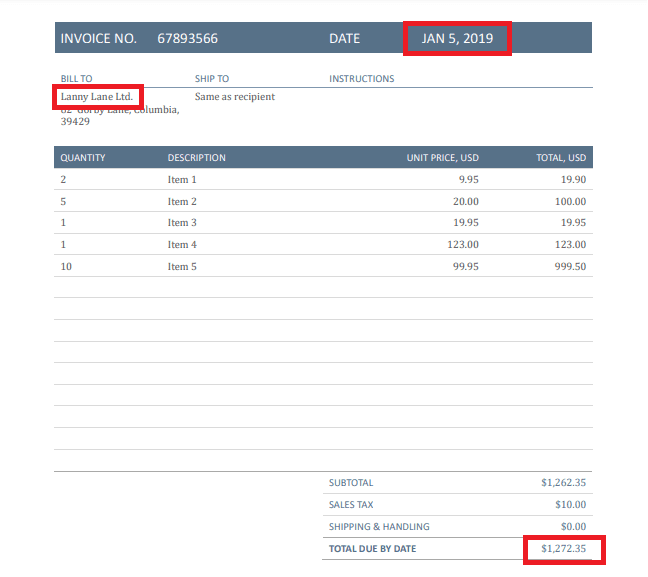The image size is (648, 577).
Task: Click the TOTAL, USD column header
Action: point(561,158)
